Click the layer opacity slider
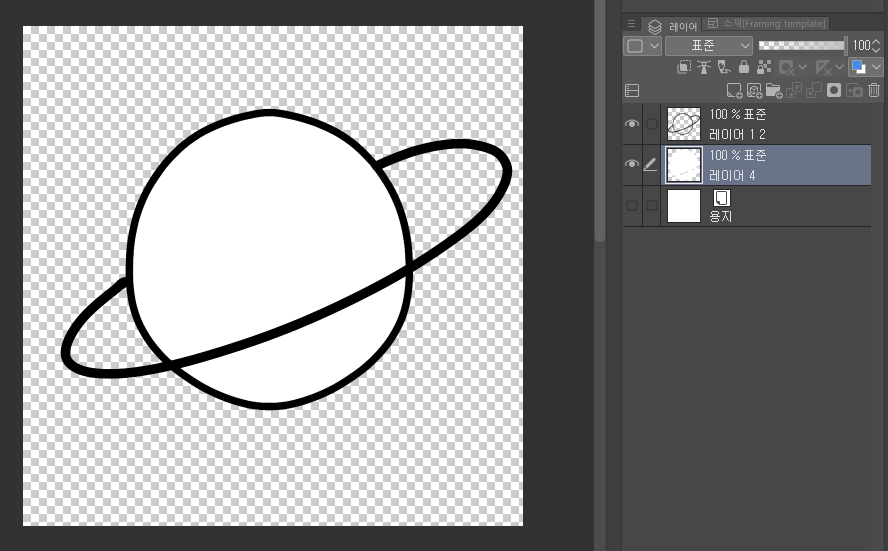888x551 pixels. 802,45
